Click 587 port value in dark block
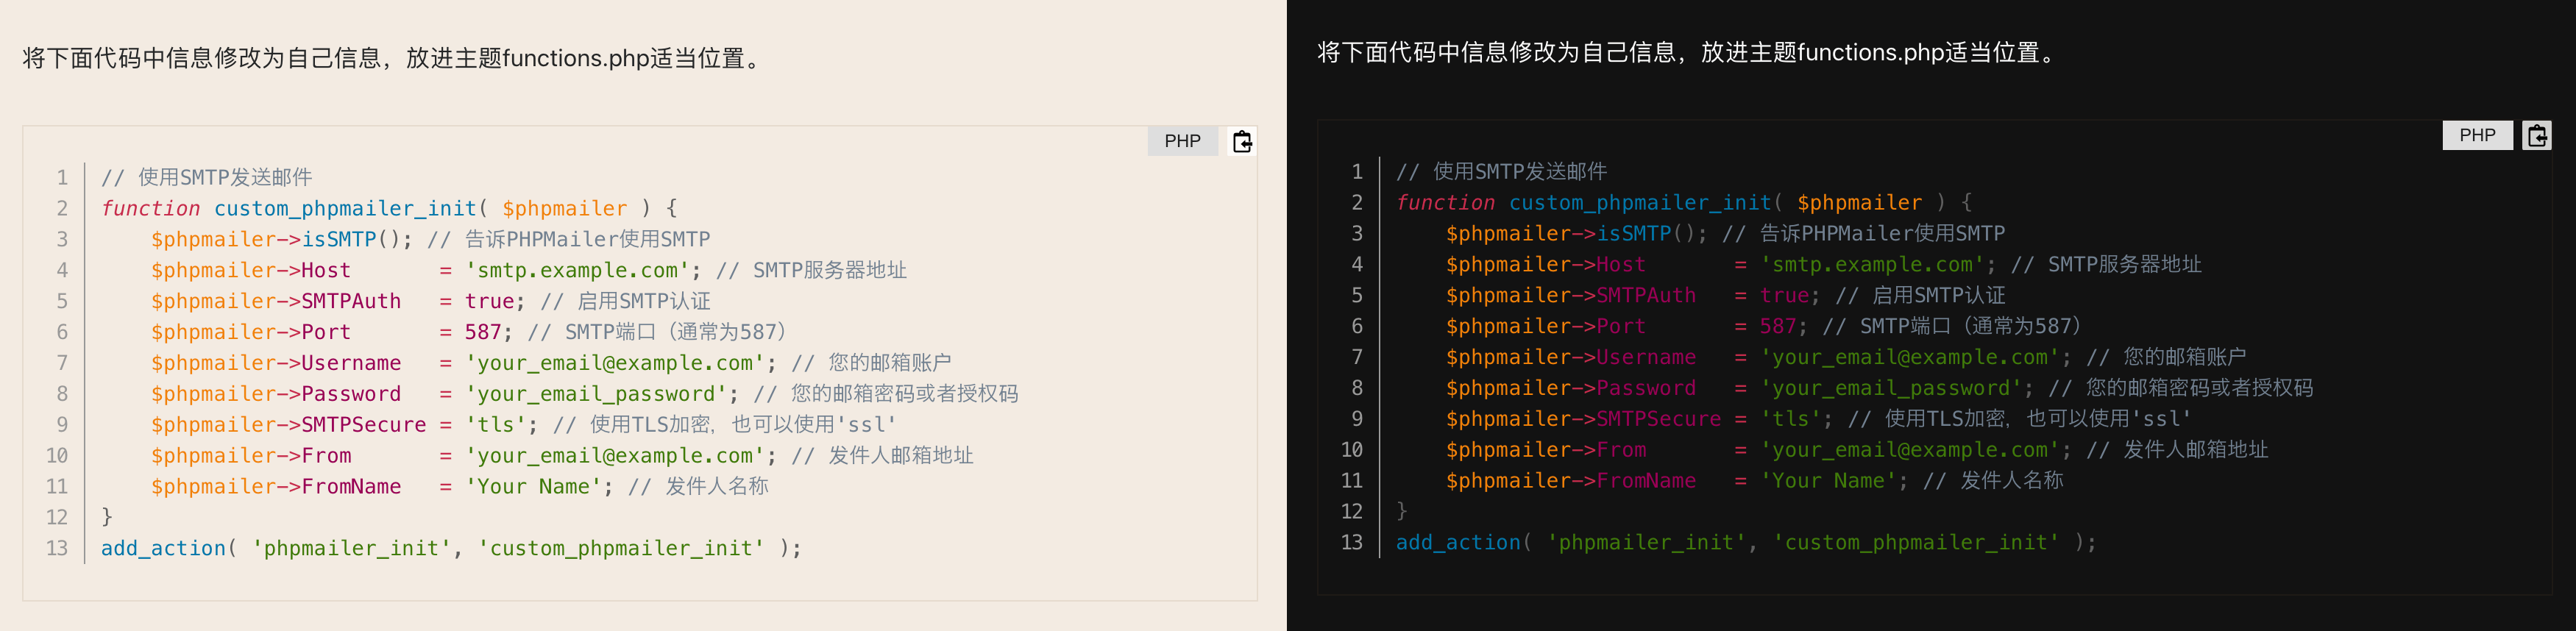Viewport: 2576px width, 631px height. pos(1778,326)
